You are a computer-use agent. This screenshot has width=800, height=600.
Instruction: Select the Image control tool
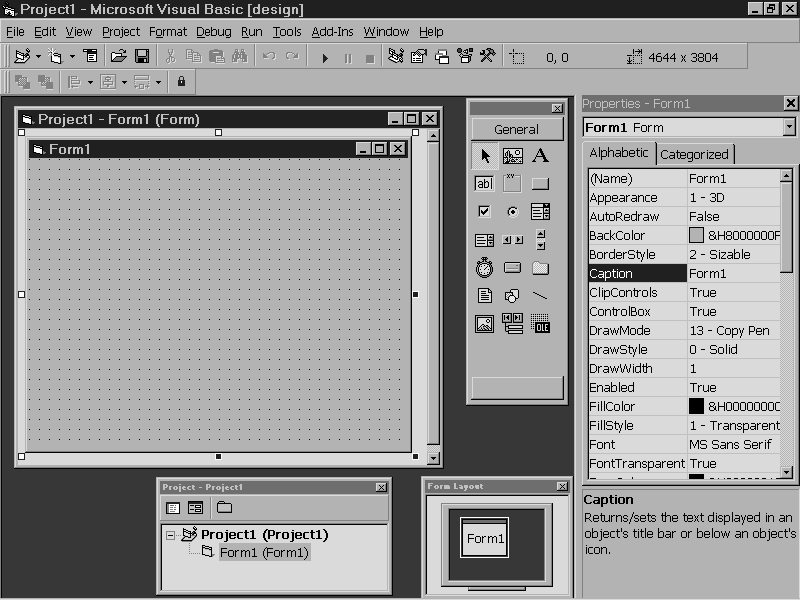pos(484,323)
